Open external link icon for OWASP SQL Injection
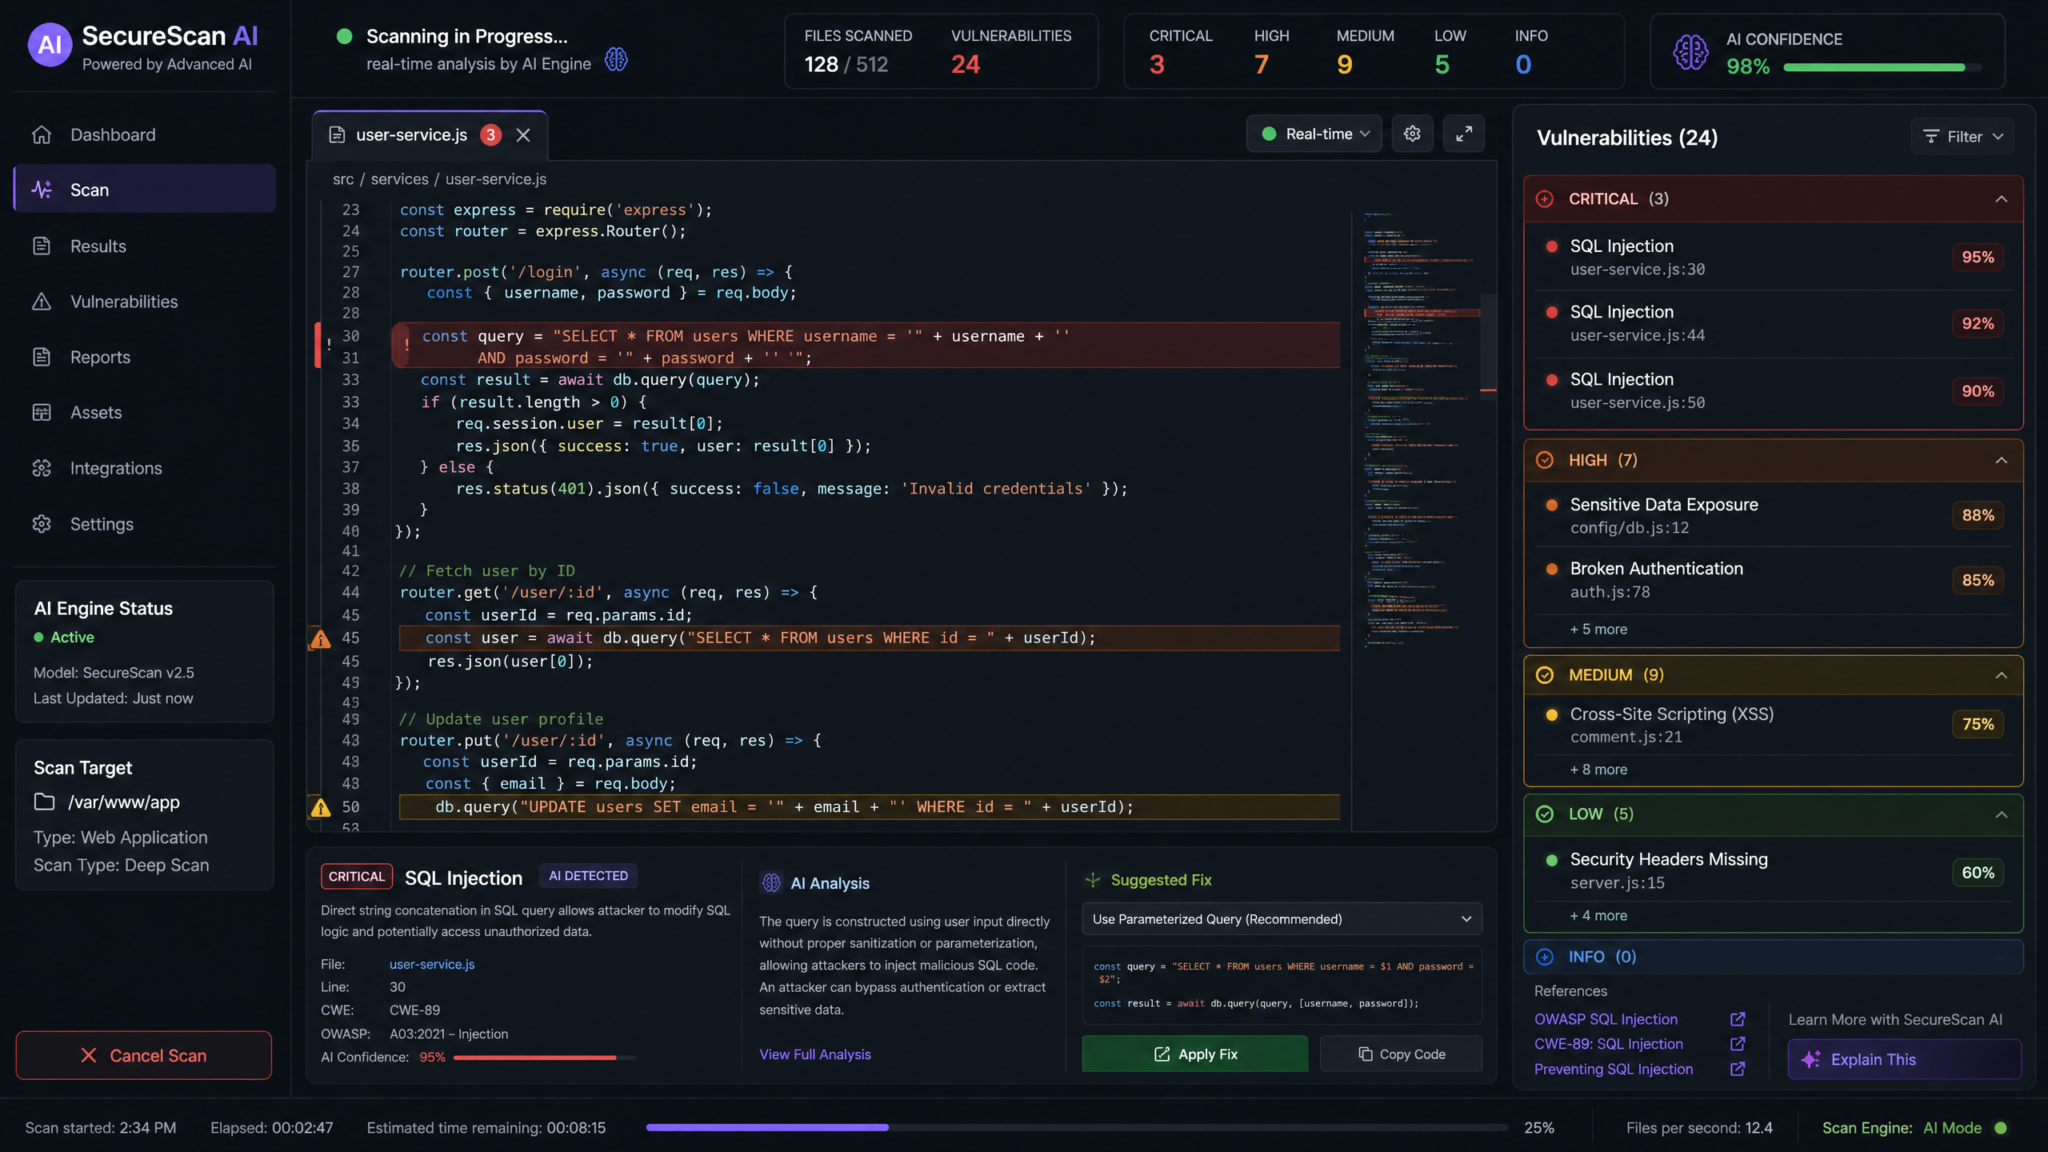This screenshot has height=1152, width=2048. pos(1738,1019)
